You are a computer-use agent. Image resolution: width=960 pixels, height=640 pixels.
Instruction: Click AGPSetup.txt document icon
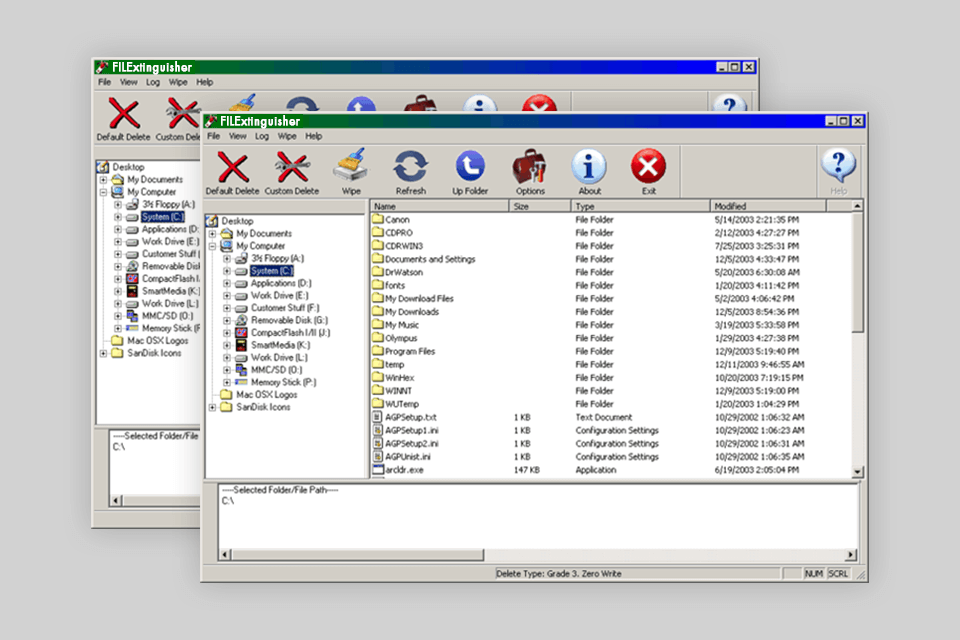coord(378,417)
